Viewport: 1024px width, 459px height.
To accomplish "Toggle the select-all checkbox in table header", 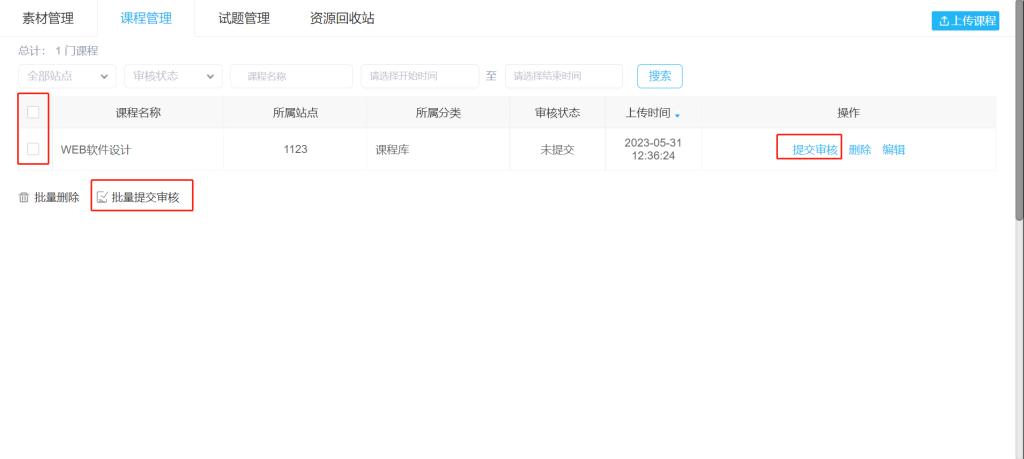I will click(33, 112).
